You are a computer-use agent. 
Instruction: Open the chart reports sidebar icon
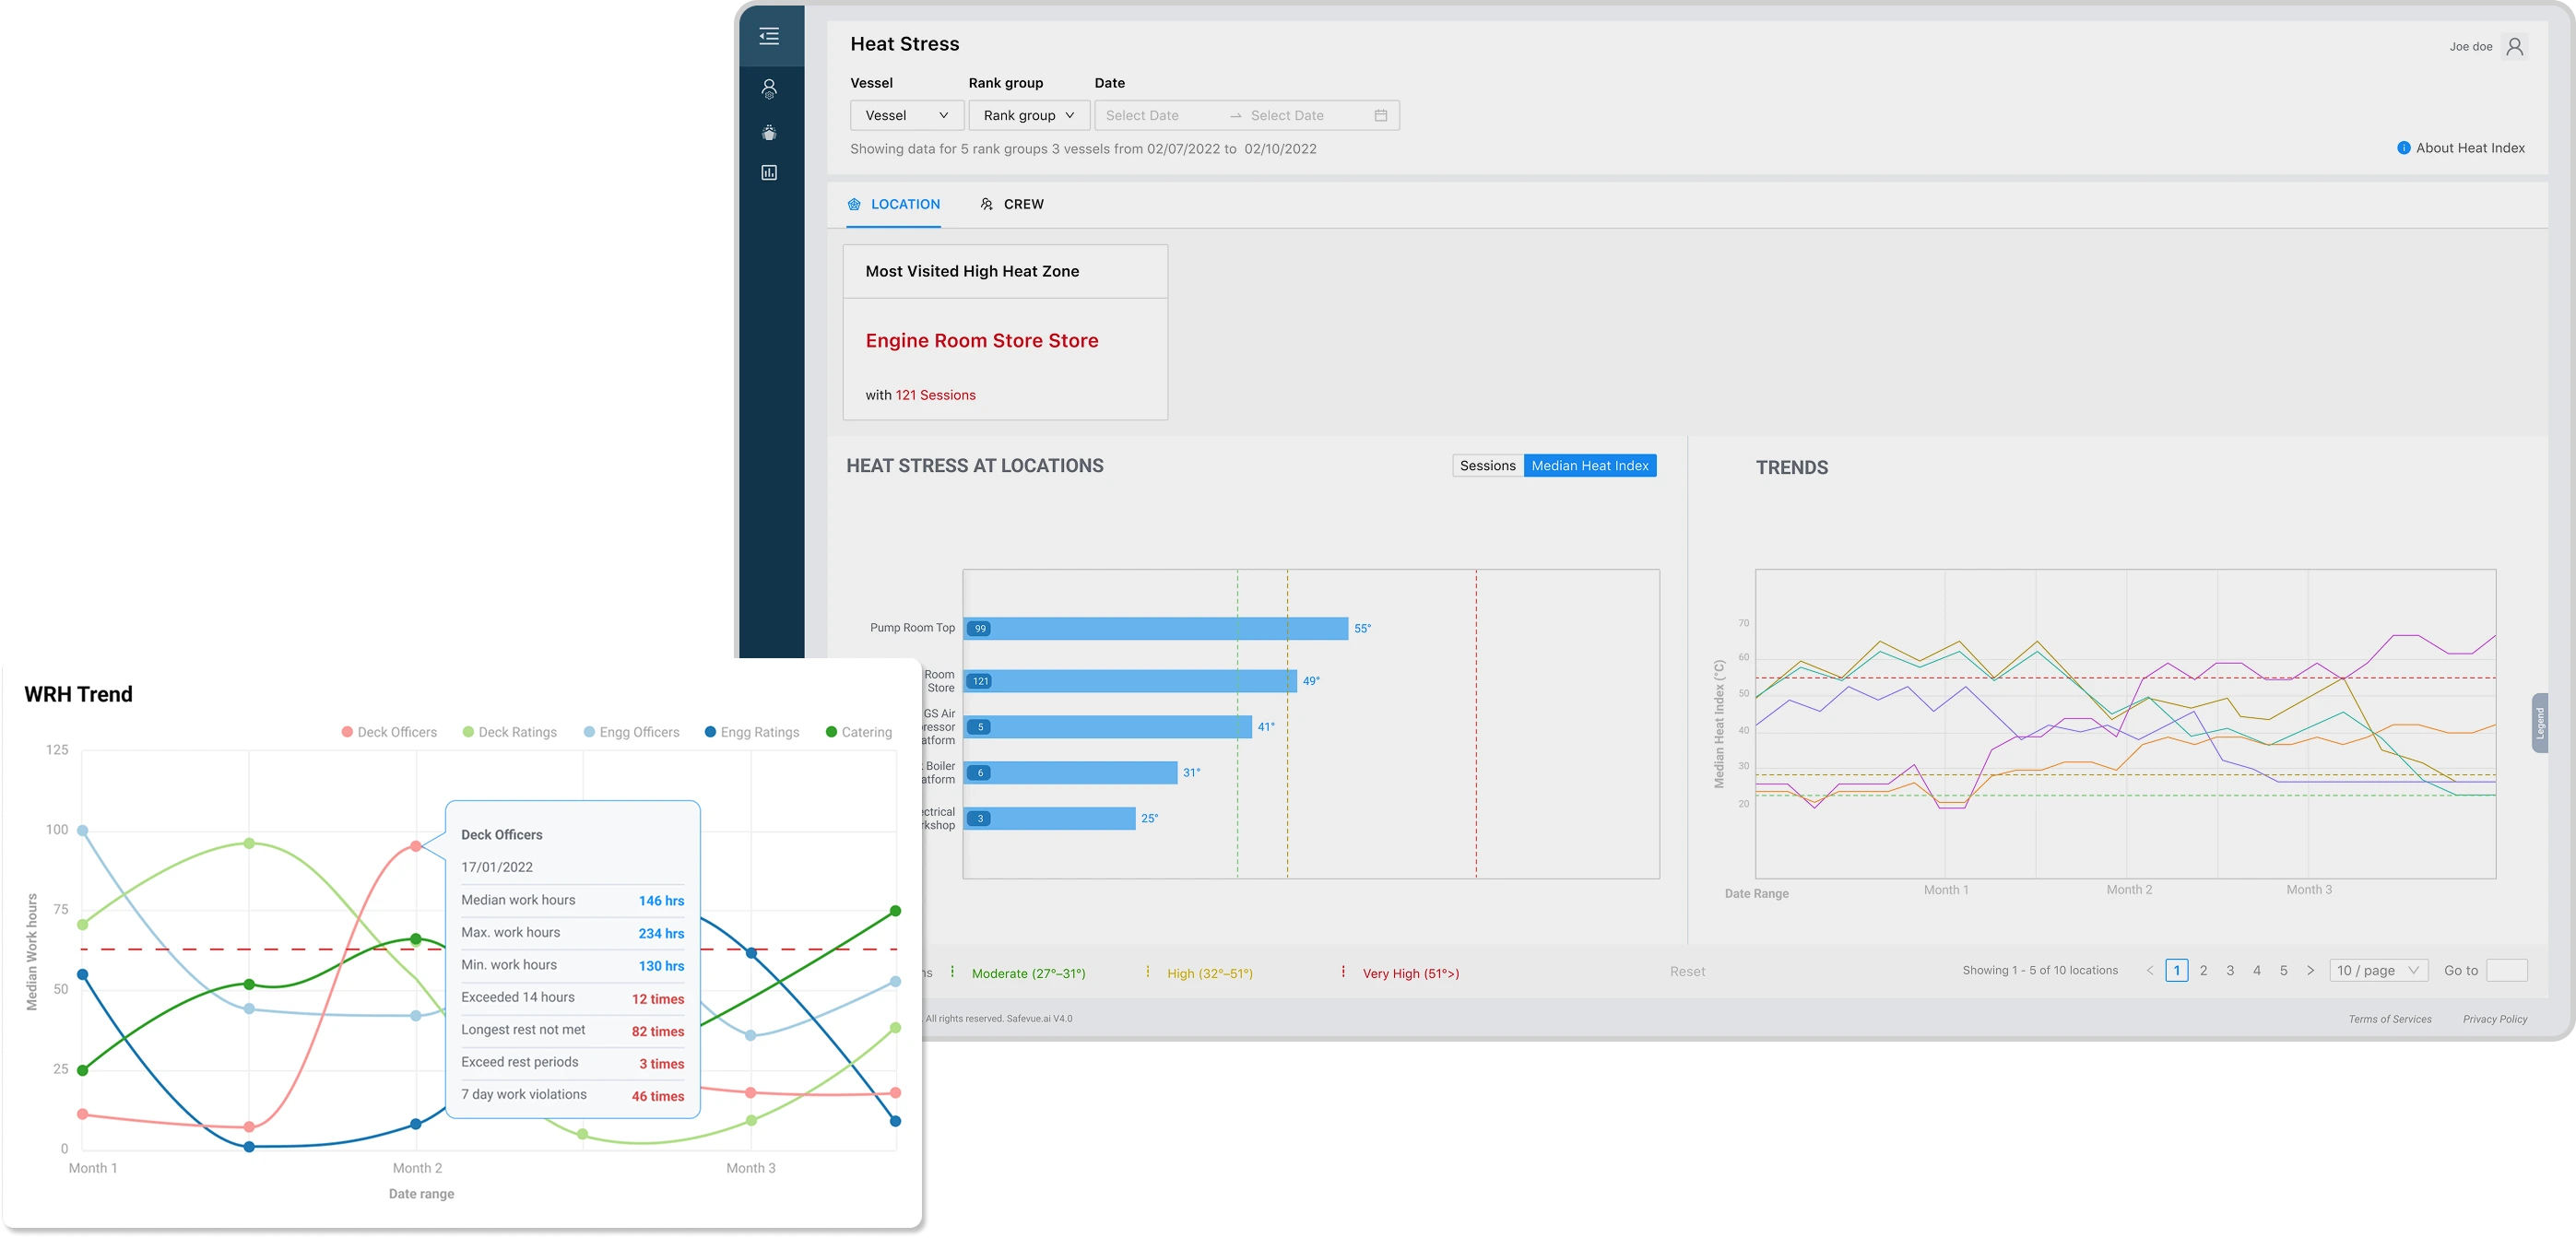768,173
